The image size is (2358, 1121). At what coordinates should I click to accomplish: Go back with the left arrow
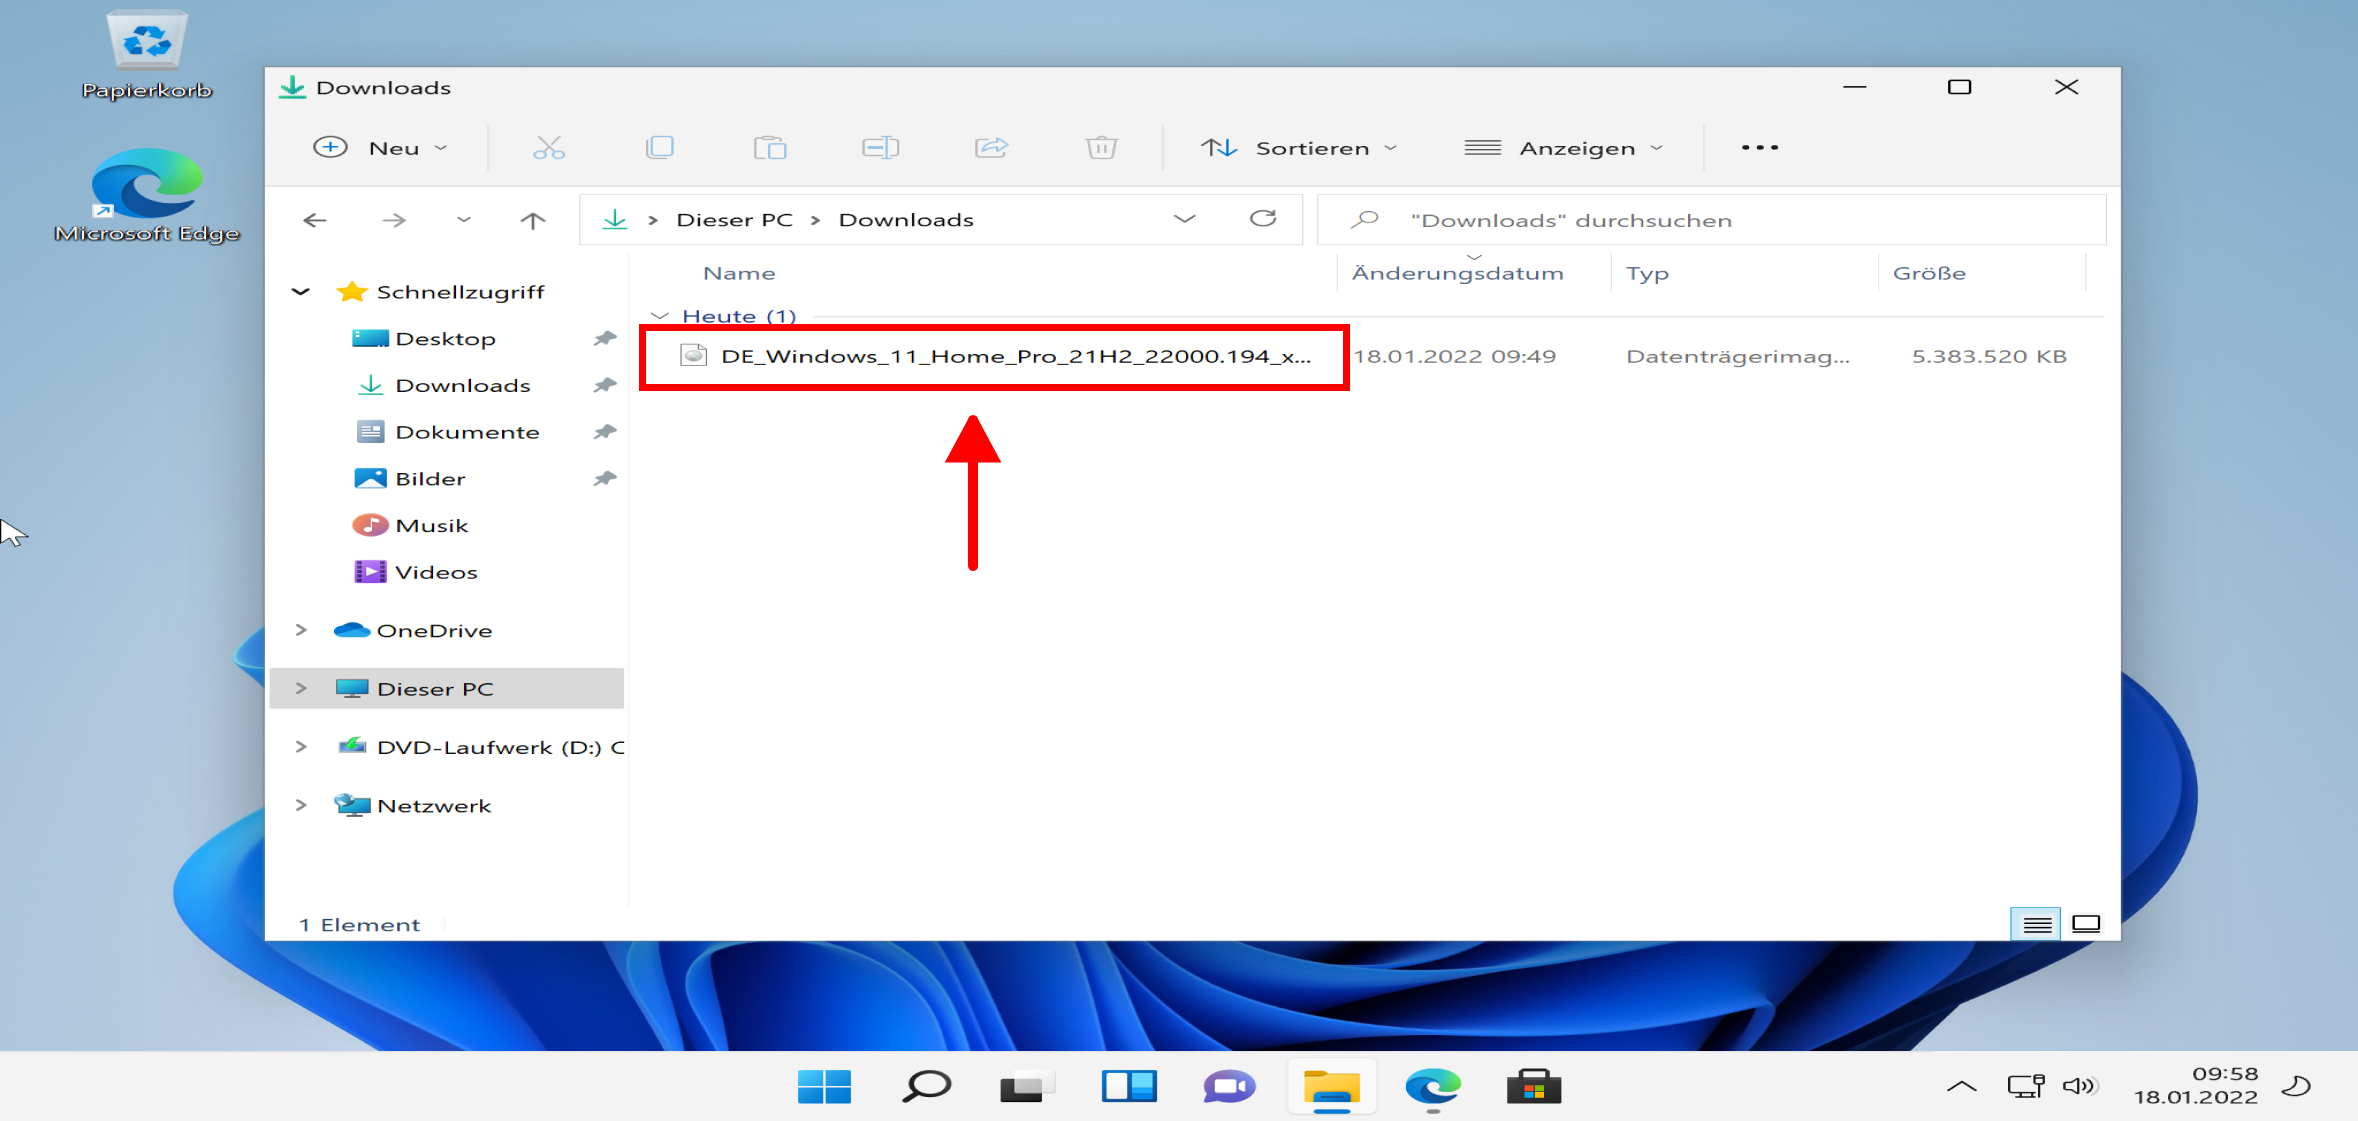click(315, 220)
